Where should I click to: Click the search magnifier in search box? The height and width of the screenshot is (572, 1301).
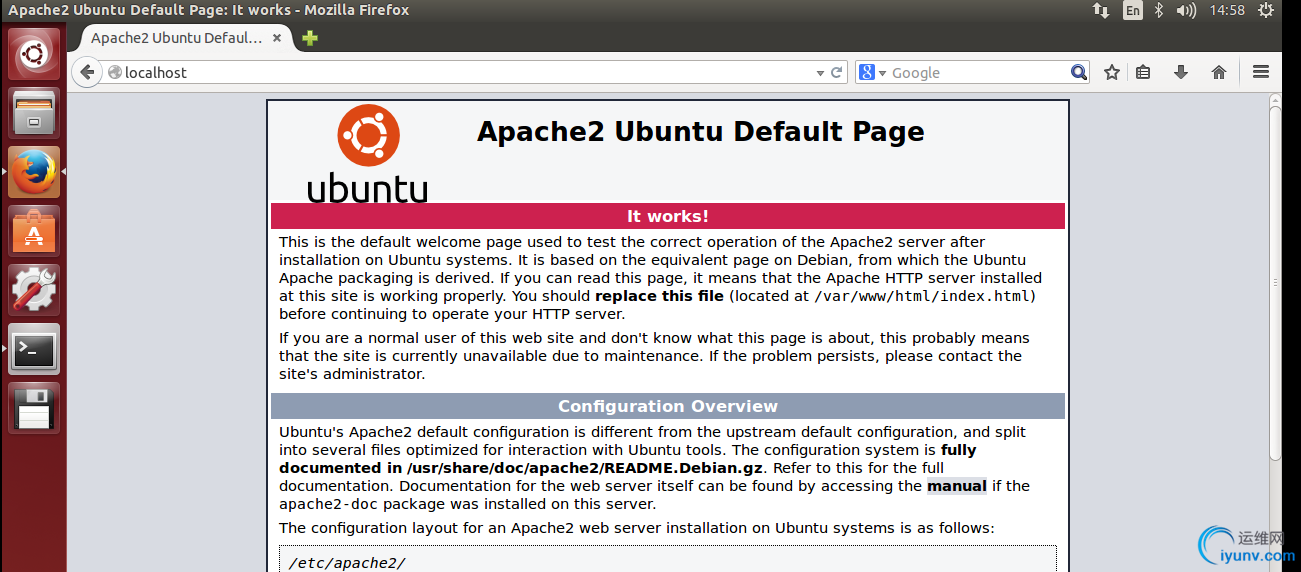(x=1078, y=72)
